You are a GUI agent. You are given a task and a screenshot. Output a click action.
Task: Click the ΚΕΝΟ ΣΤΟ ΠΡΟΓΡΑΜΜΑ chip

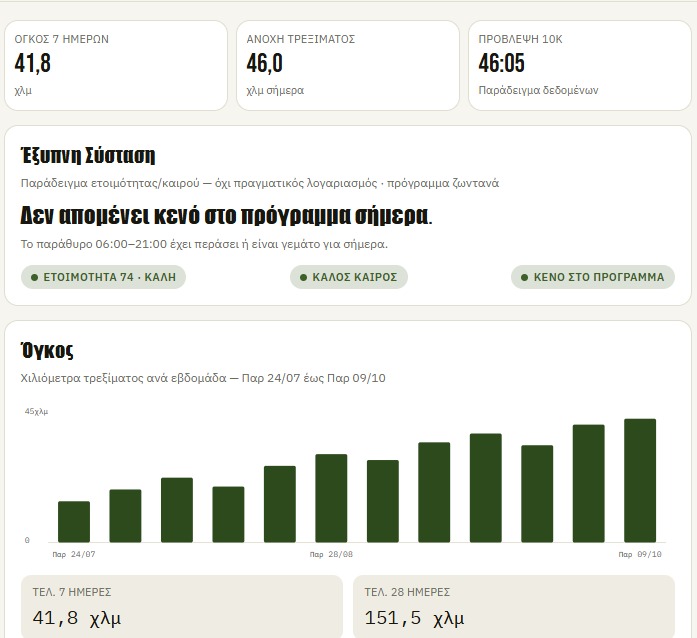point(593,277)
